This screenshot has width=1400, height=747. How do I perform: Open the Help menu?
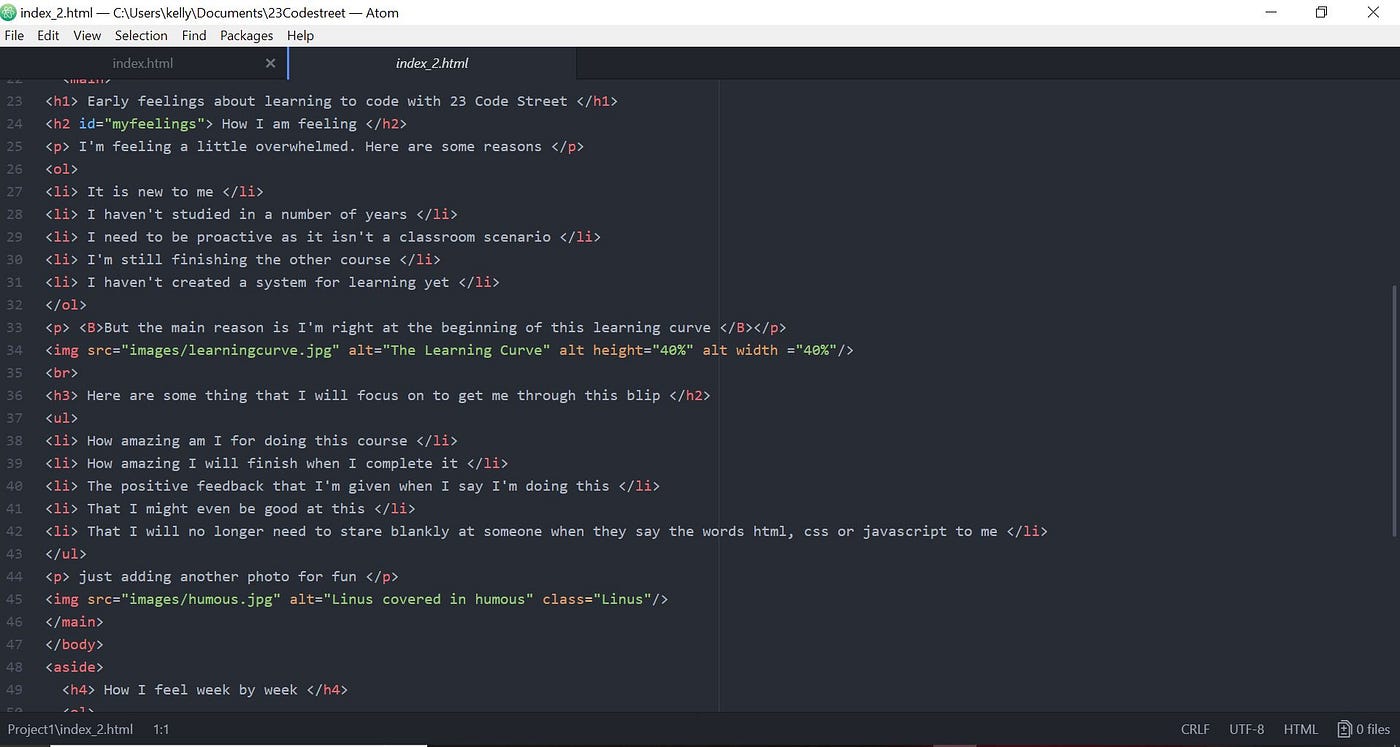pos(300,35)
